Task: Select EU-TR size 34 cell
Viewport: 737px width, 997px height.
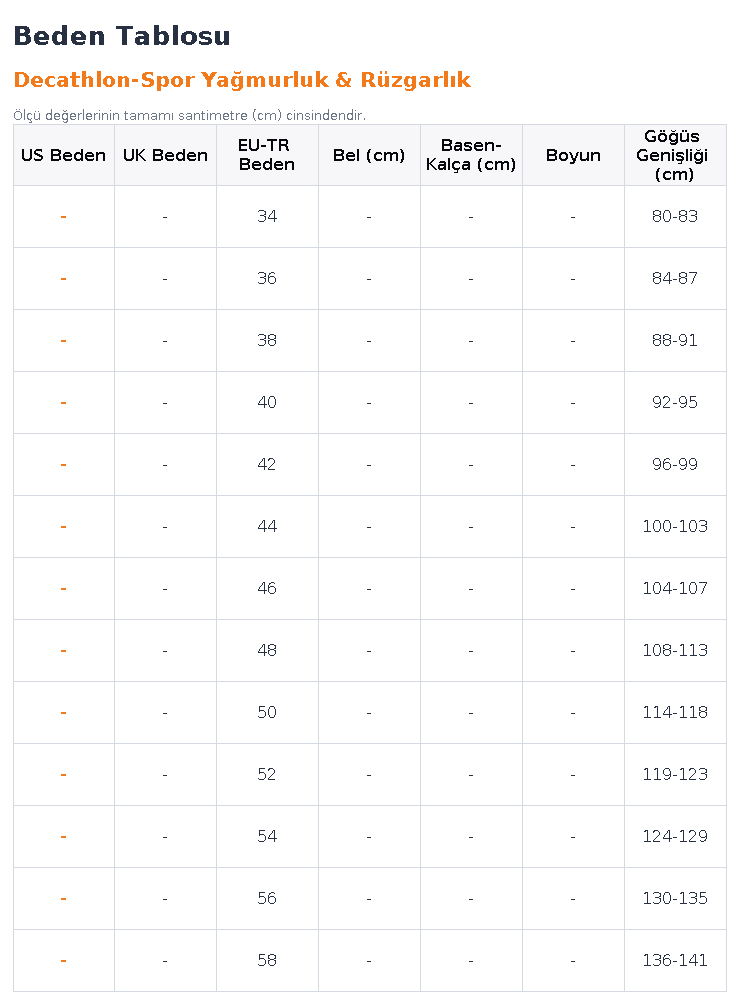Action: pyautogui.click(x=267, y=216)
